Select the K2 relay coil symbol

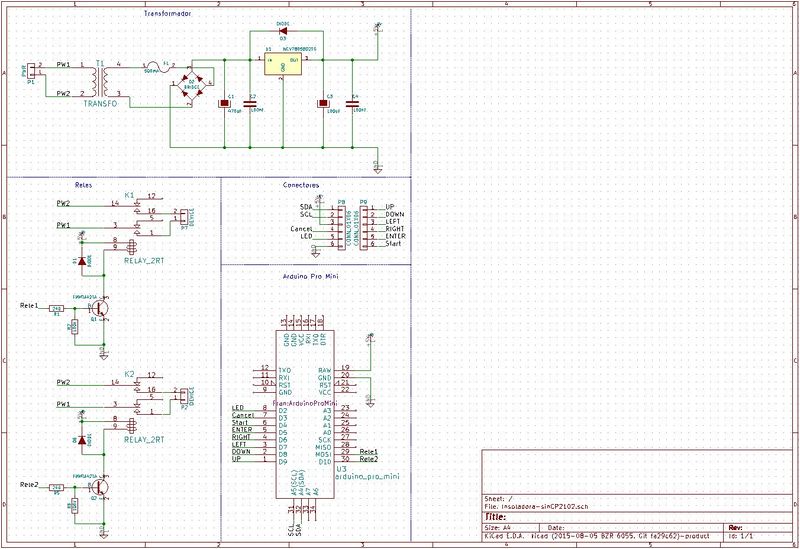(132, 426)
